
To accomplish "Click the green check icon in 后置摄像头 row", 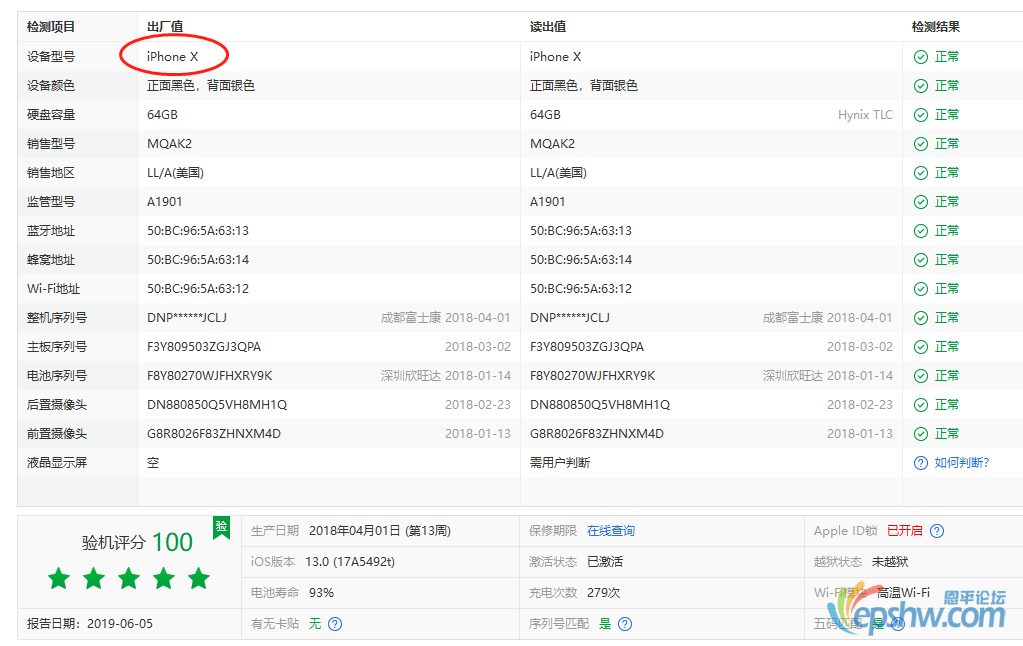I will (x=921, y=405).
